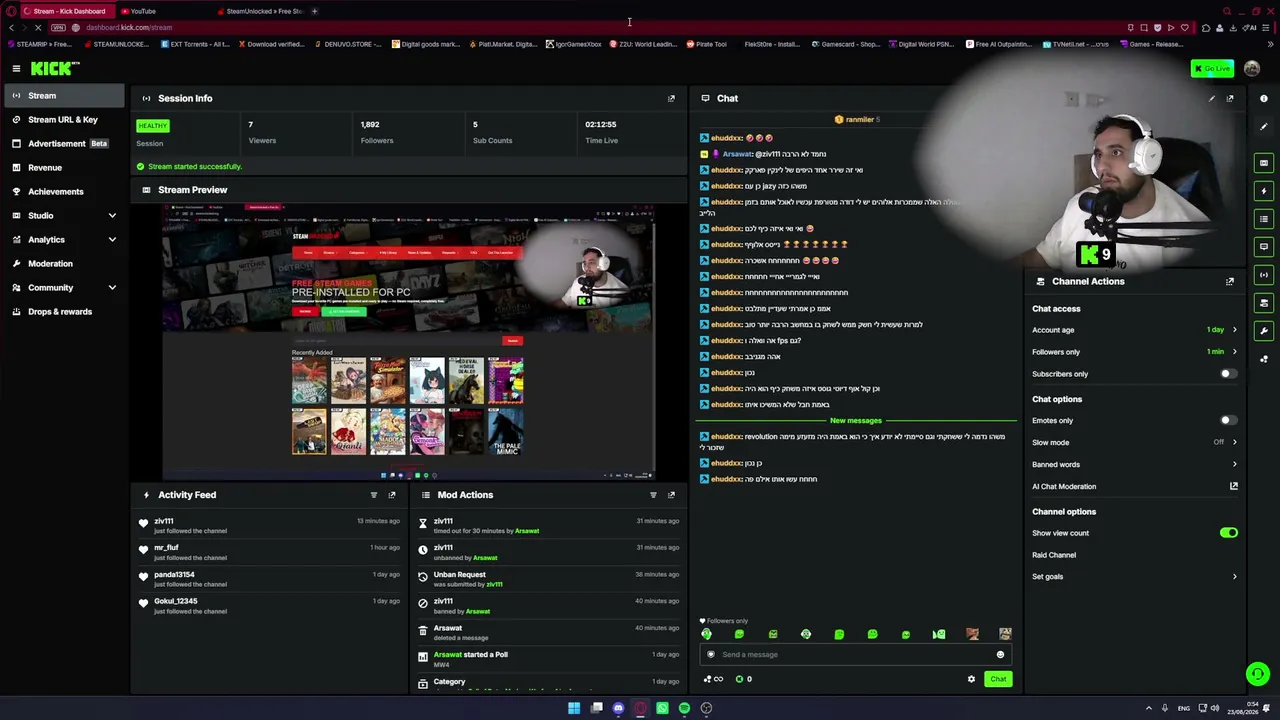
Task: Open the info icon in right sidebar
Action: (x=1264, y=98)
